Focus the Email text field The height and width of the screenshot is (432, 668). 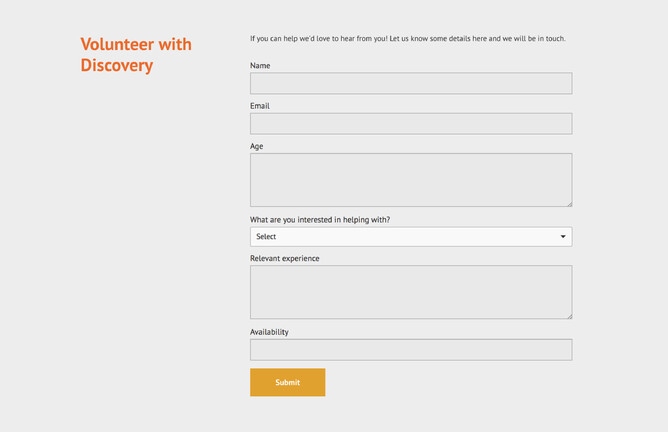point(410,123)
